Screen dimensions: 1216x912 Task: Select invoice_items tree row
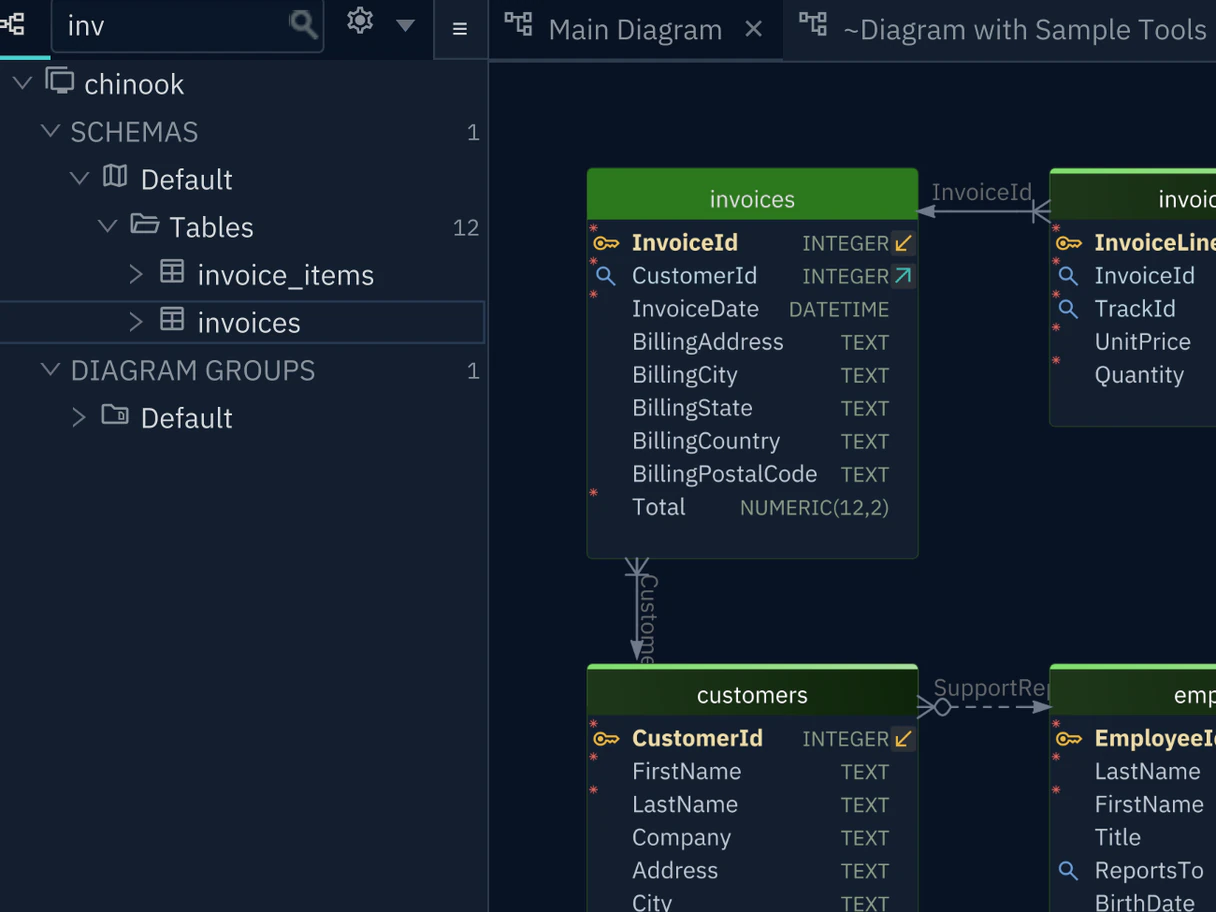(243, 275)
